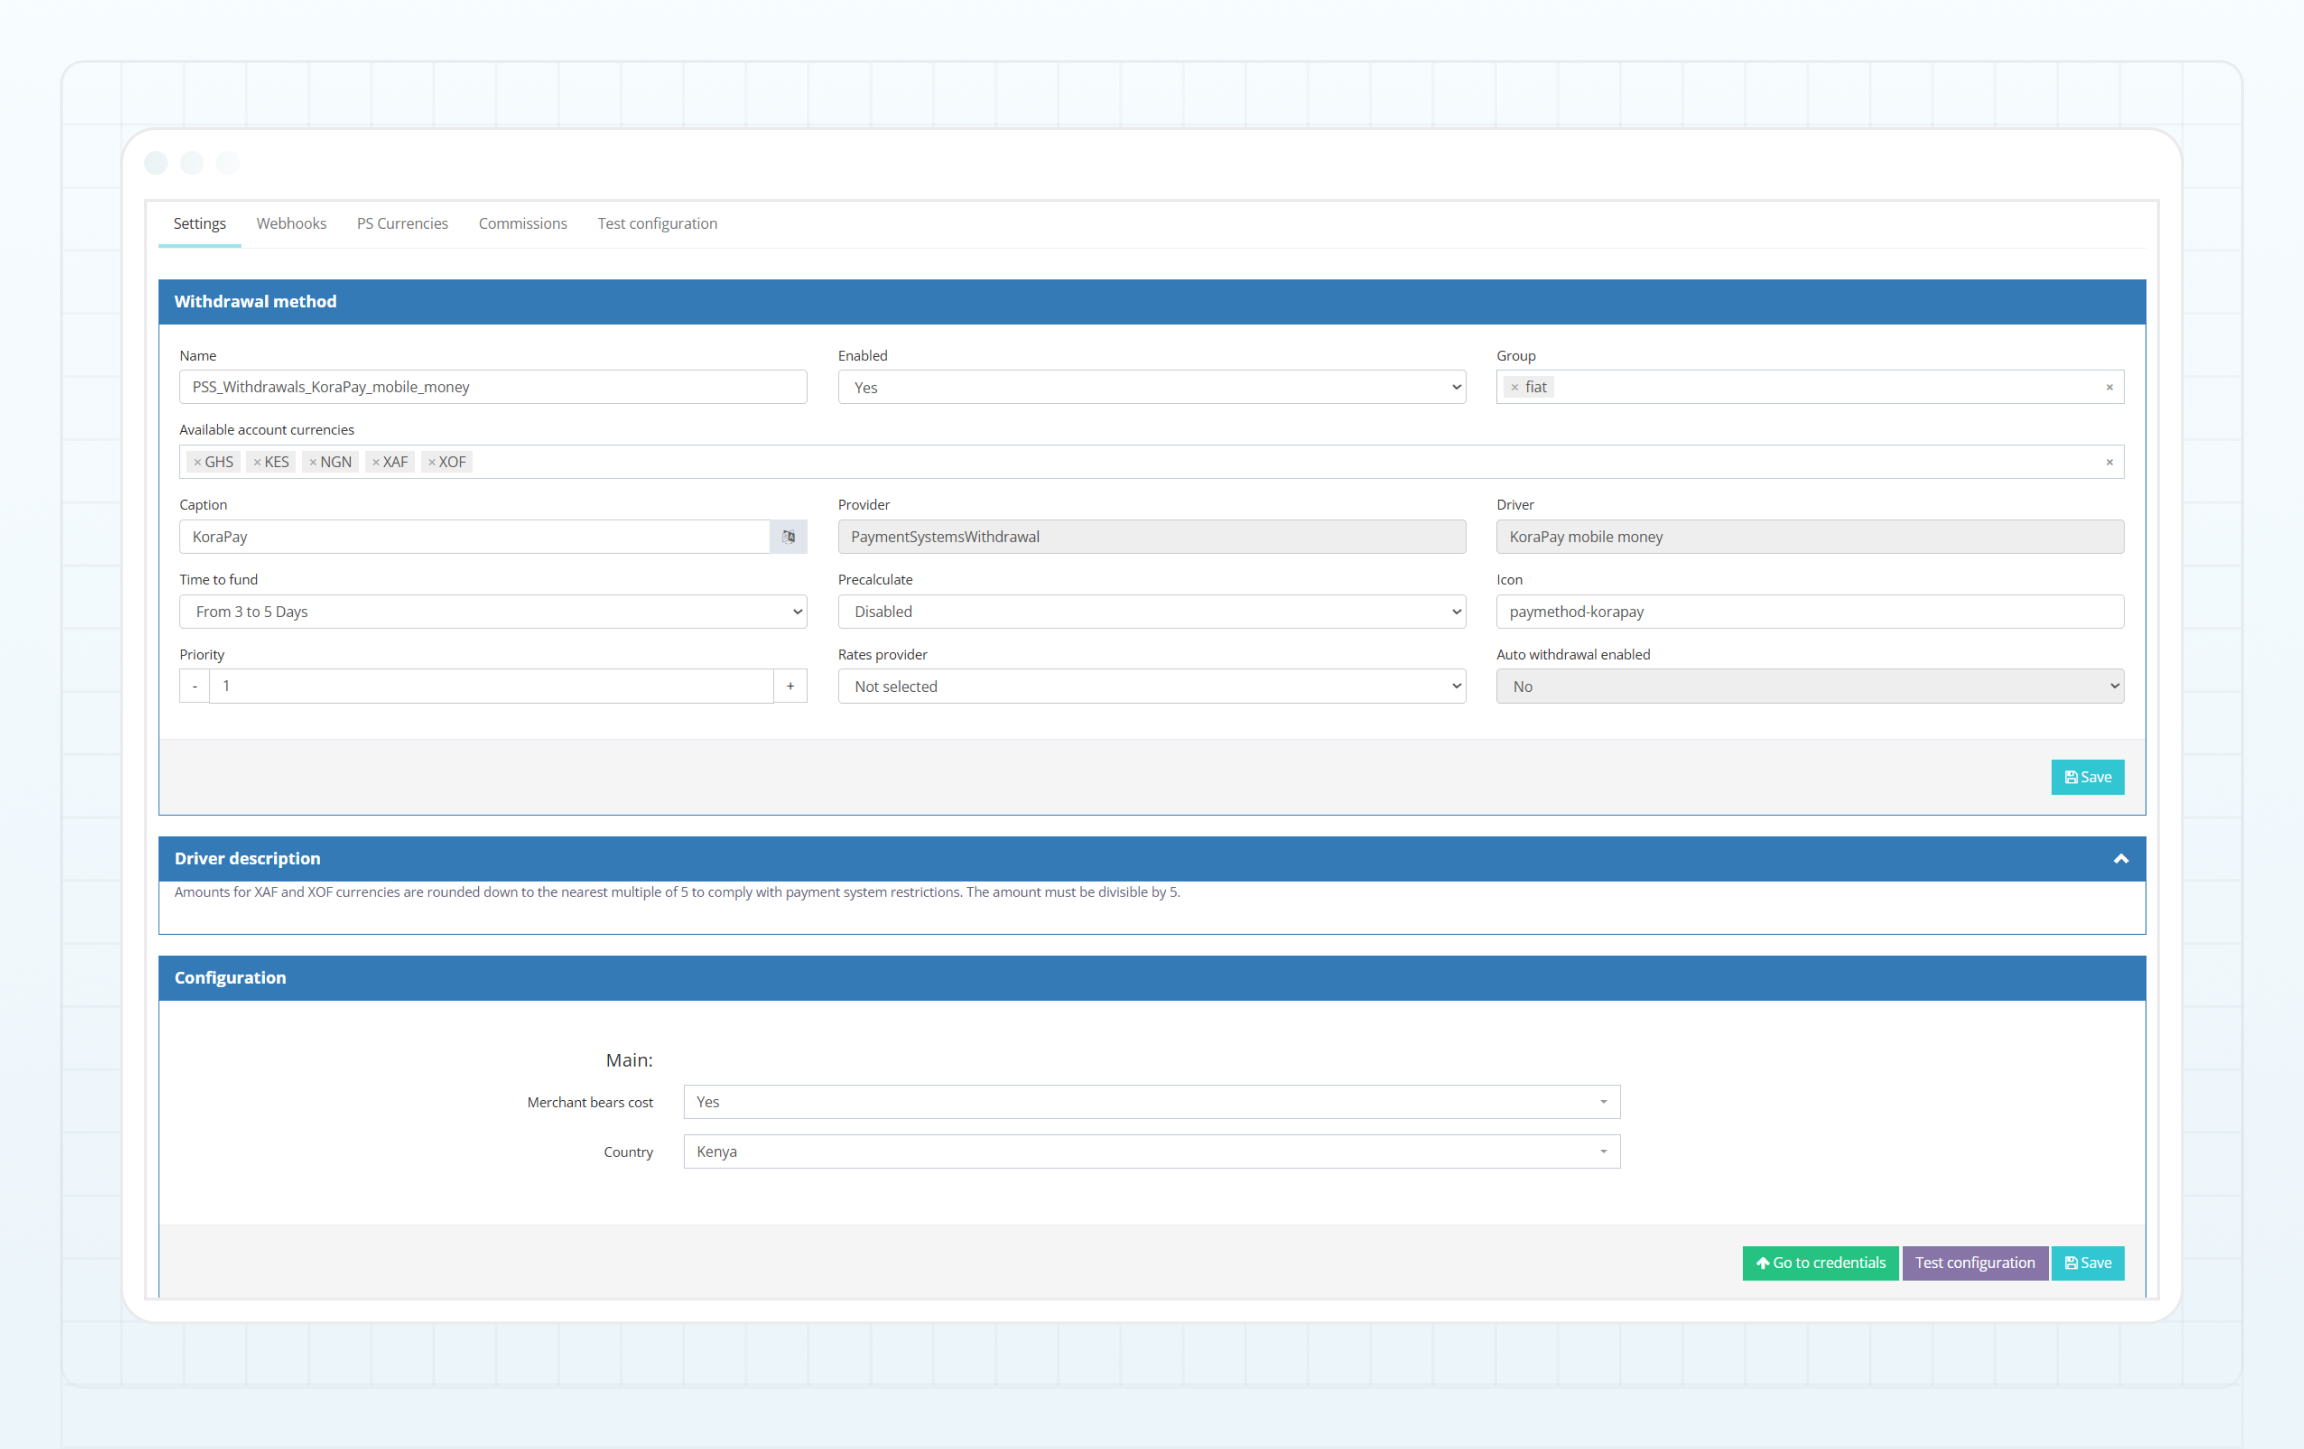The height and width of the screenshot is (1449, 2304).
Task: Increase priority with plus button
Action: [x=790, y=686]
